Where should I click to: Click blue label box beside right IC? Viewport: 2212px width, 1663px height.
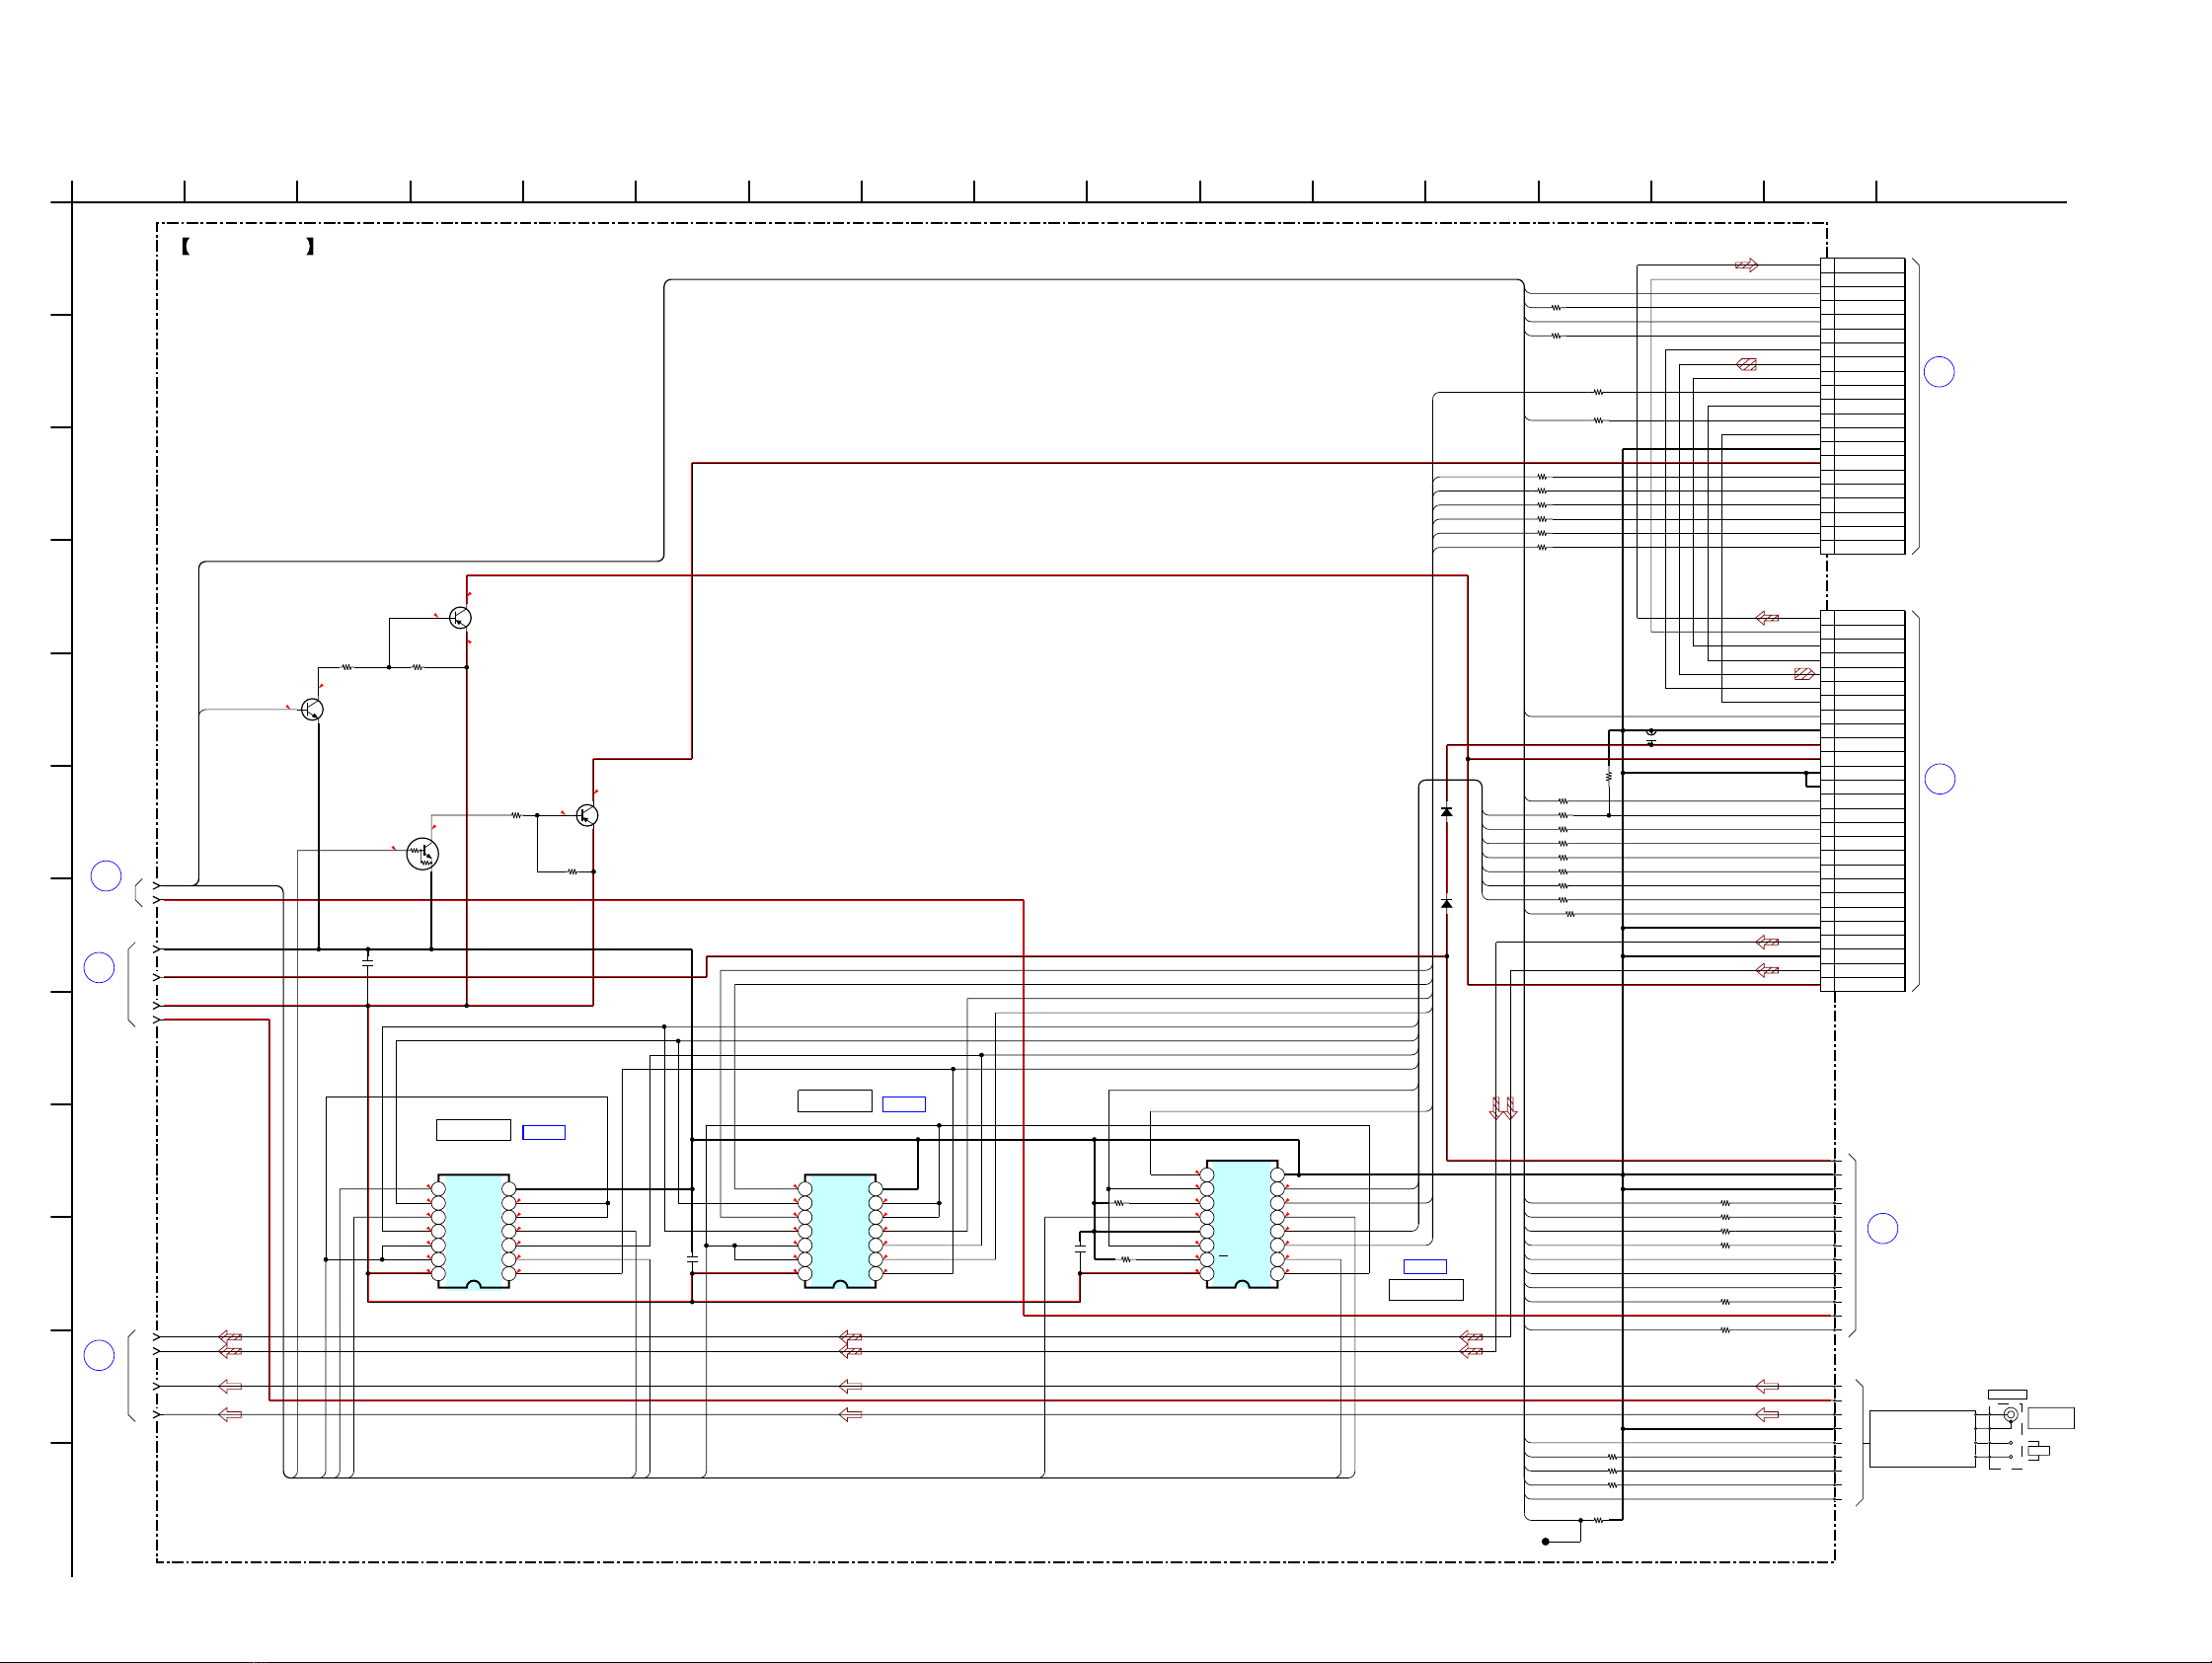tap(1425, 1266)
